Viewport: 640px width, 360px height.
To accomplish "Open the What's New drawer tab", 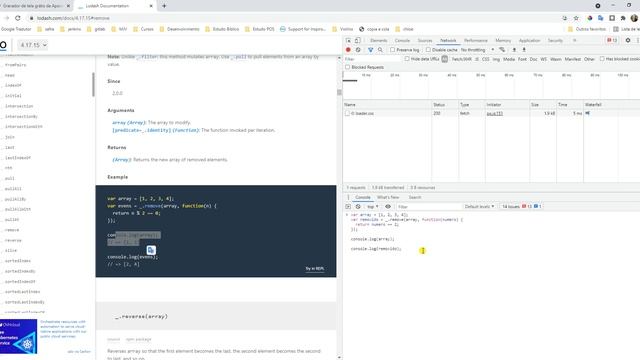I will tap(388, 197).
